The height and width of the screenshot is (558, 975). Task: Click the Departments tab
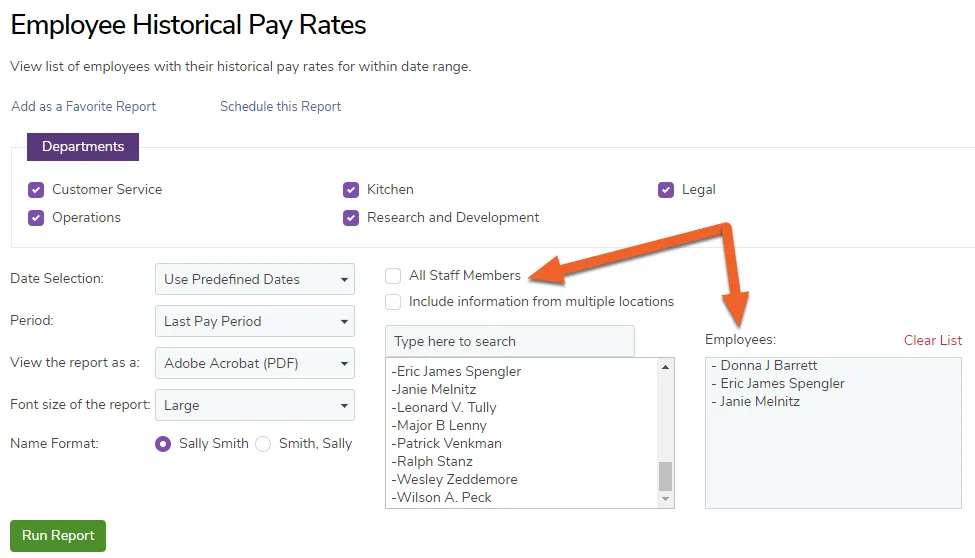[x=83, y=147]
